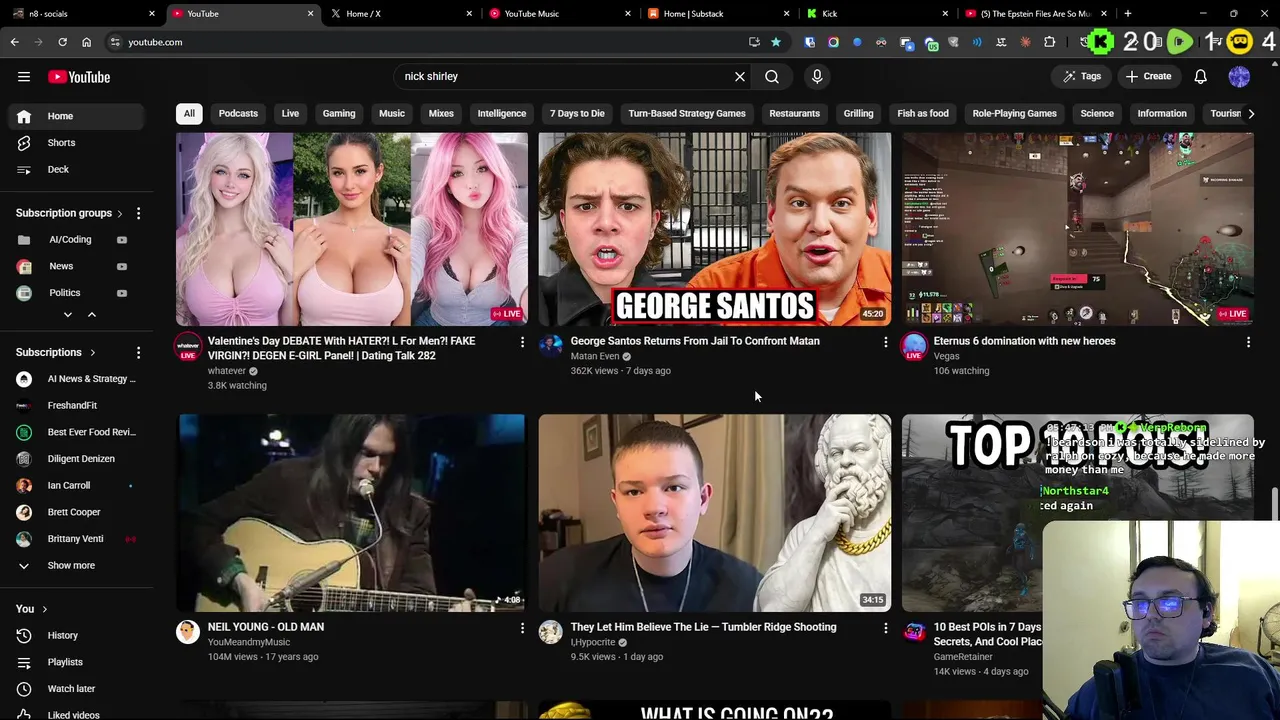Click the install app icon in address bar
This screenshot has height=720, width=1280.
754,42
